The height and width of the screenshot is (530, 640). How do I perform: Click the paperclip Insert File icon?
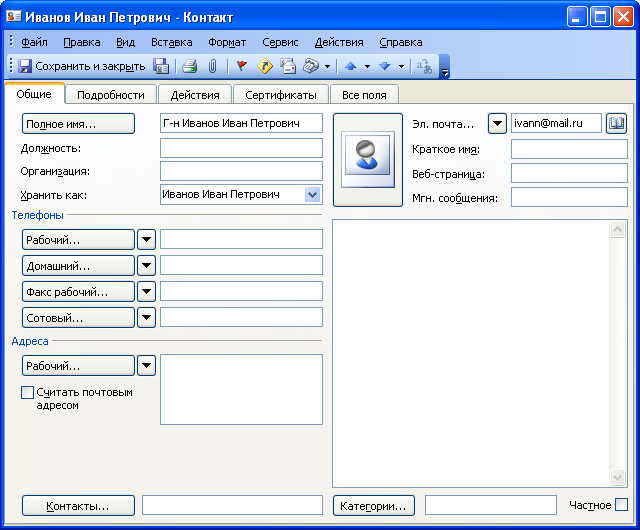pos(212,66)
